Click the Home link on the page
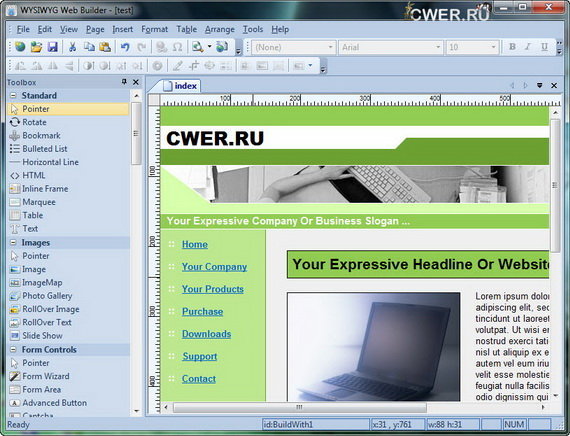This screenshot has width=570, height=436. coord(195,244)
